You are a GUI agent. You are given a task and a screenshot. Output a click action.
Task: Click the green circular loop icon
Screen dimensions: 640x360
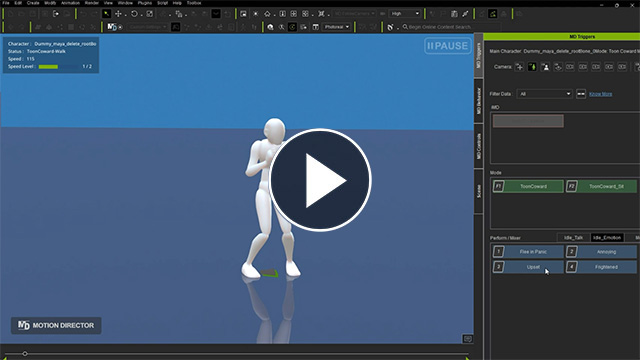click(292, 27)
